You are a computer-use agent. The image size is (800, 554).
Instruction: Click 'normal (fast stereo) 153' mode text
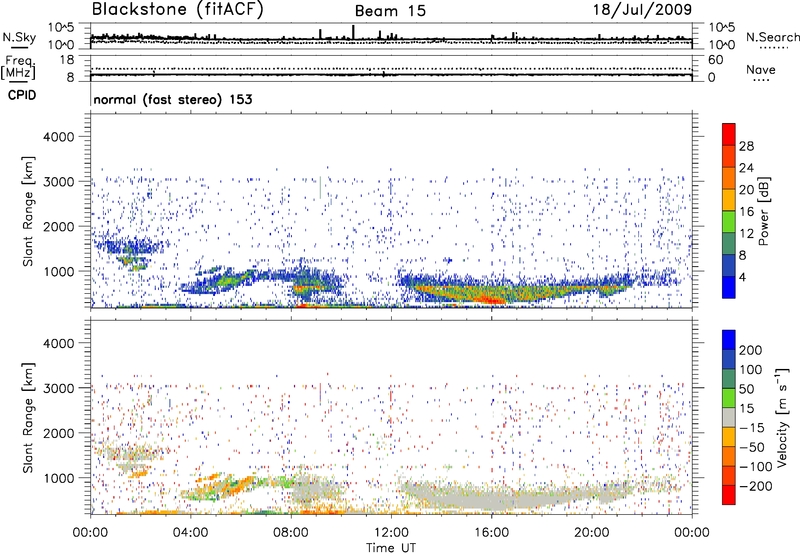pos(173,99)
